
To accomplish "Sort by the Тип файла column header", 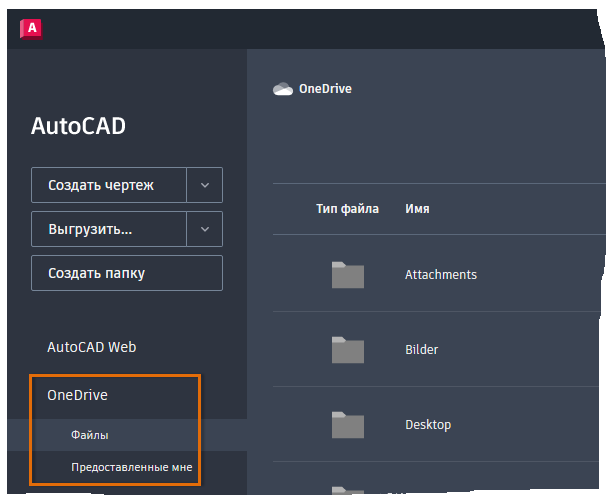I will (347, 209).
